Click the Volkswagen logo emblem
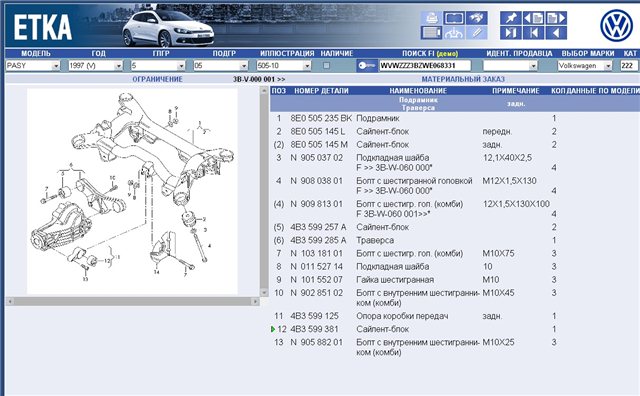This screenshot has width=640, height=396. [616, 25]
